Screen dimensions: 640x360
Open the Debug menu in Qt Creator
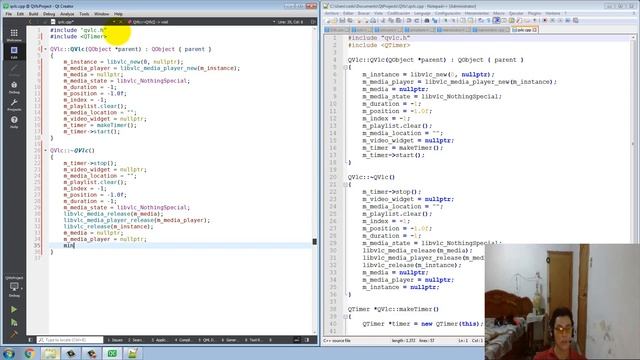(x=49, y=14)
